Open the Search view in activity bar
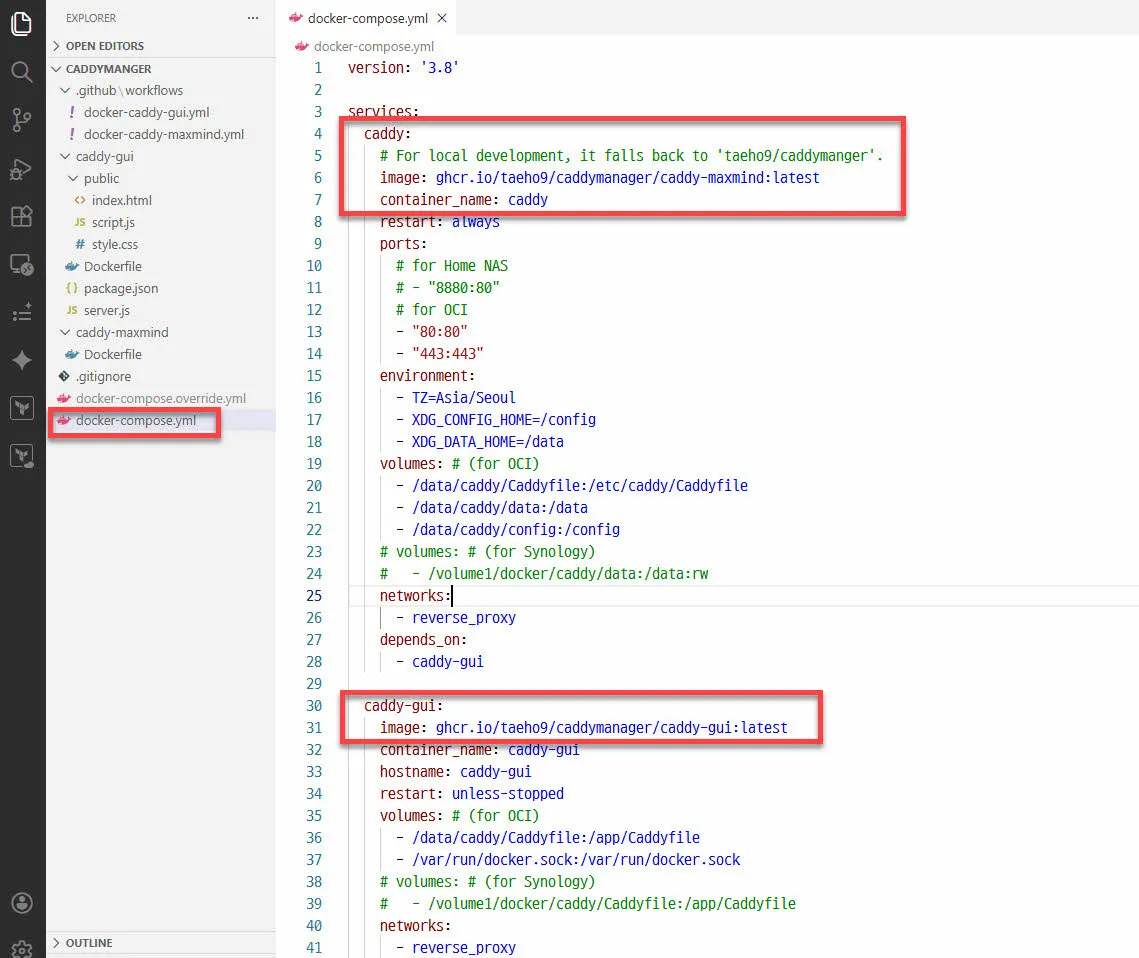This screenshot has height=958, width=1139. [x=22, y=71]
